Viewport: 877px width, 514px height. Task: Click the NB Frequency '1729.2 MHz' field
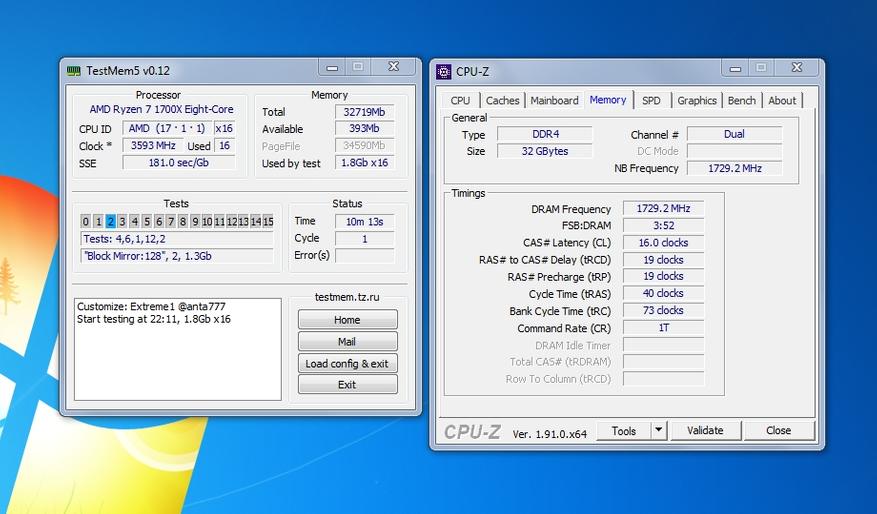coord(734,168)
